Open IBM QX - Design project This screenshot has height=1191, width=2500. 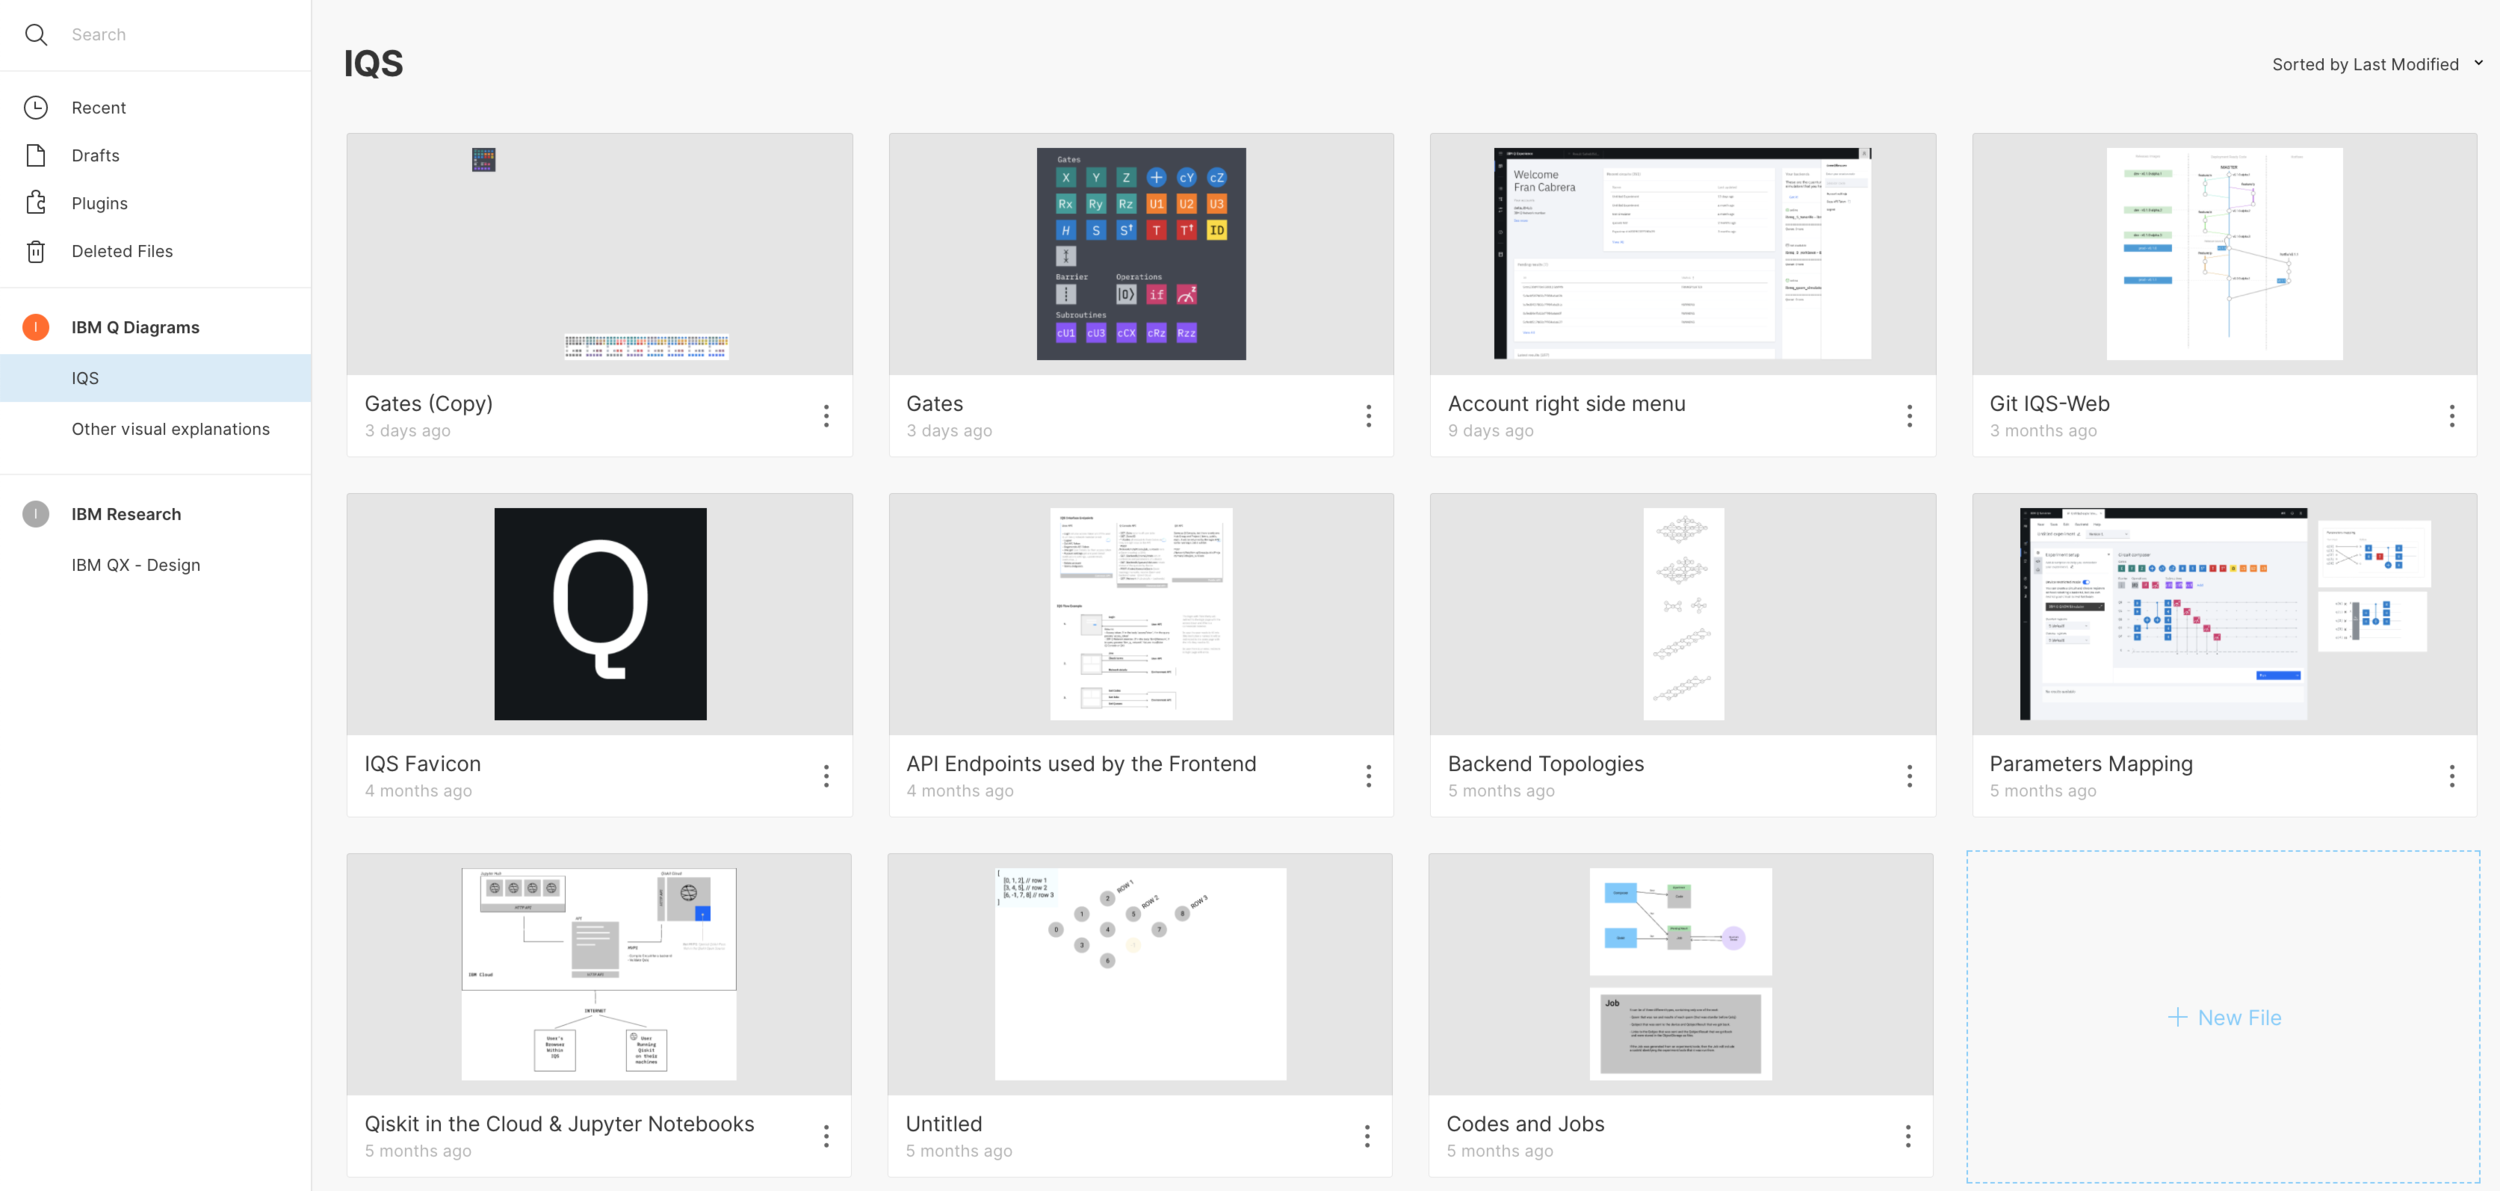[x=136, y=565]
